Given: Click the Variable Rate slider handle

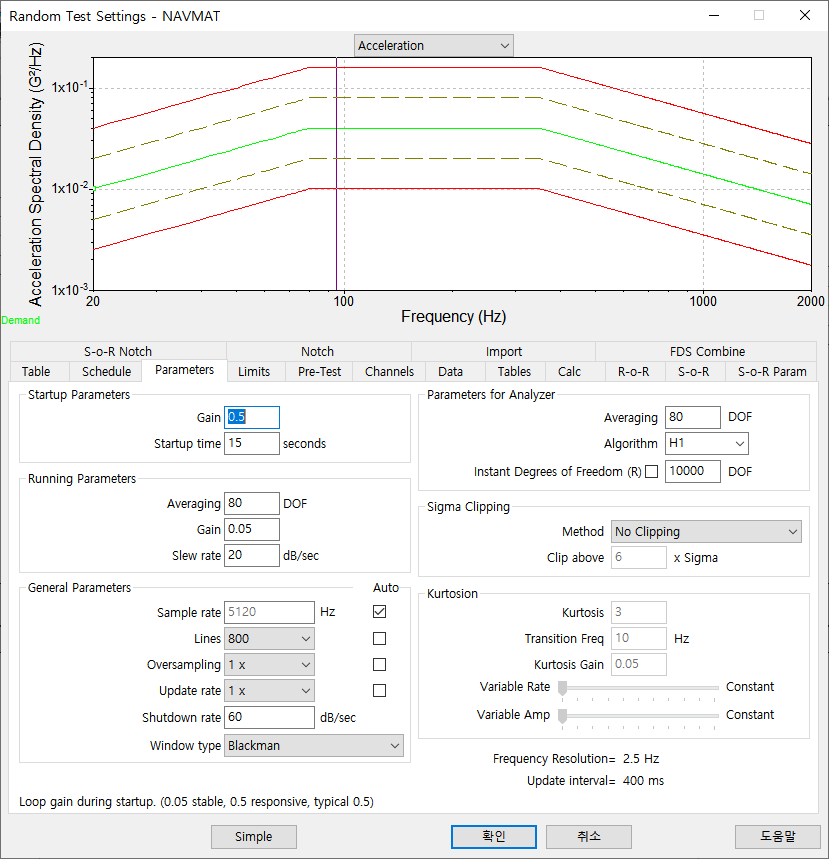Looking at the screenshot, I should coord(562,688).
